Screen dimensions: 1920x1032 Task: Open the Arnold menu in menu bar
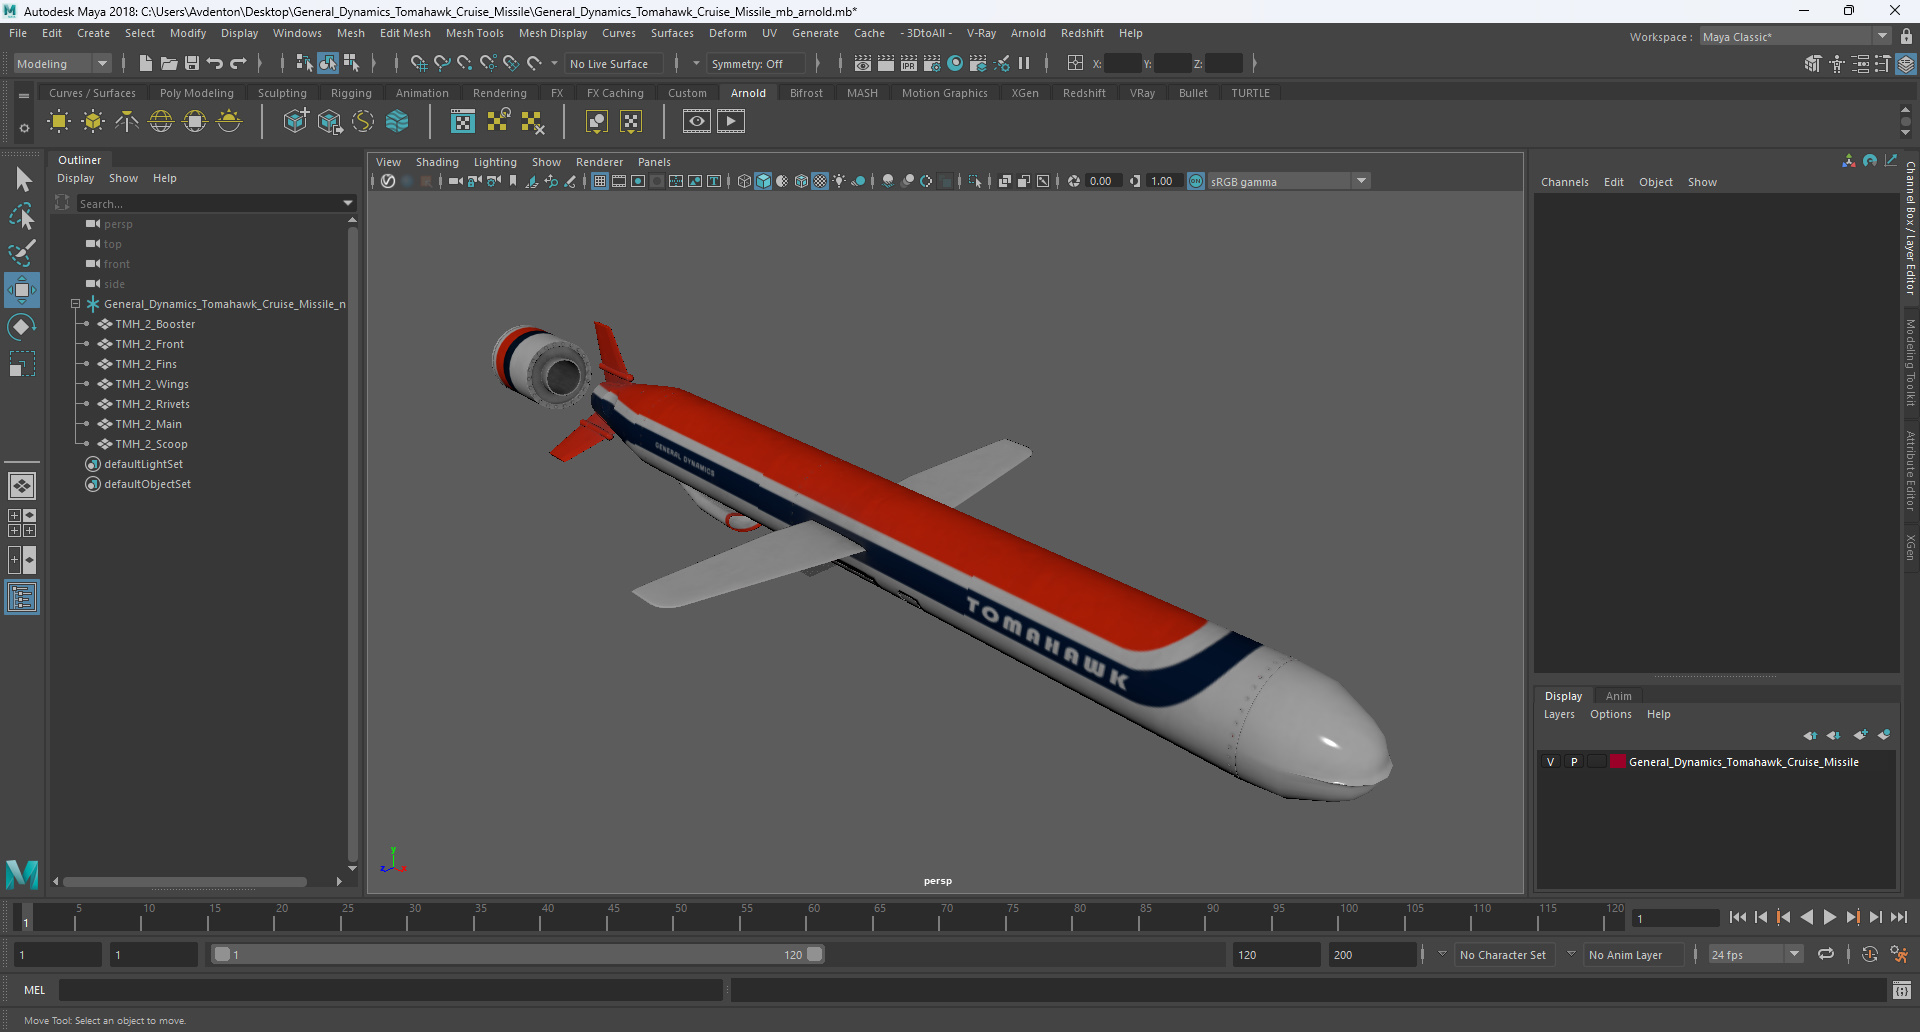coord(1028,33)
